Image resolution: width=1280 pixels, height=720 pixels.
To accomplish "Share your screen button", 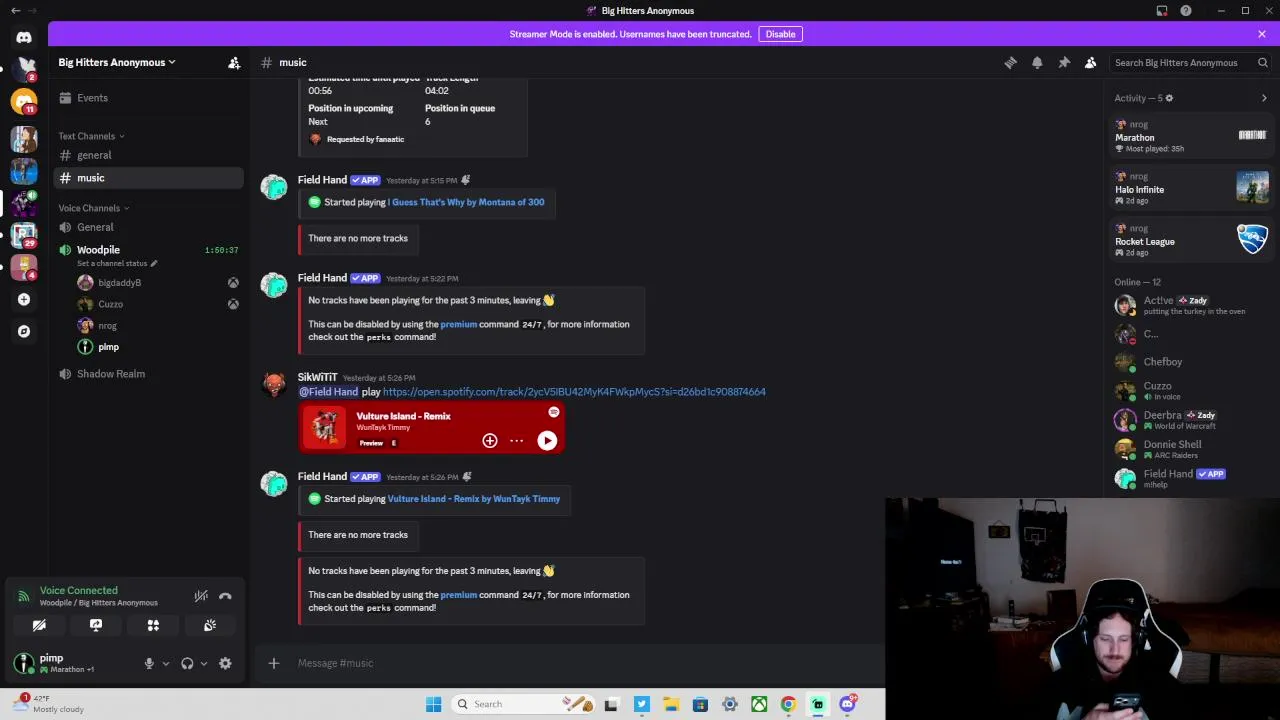I will tap(96, 625).
